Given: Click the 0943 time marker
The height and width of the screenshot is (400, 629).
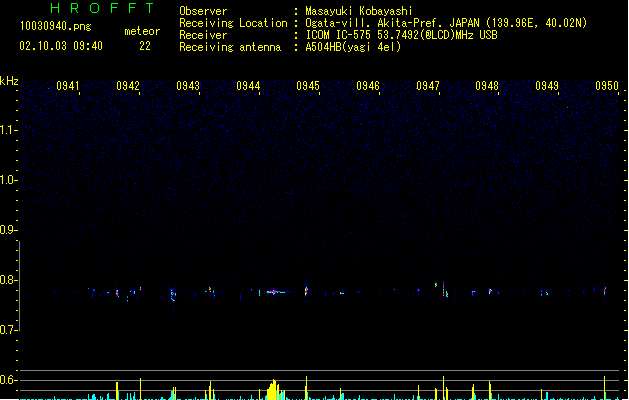Looking at the screenshot, I should [x=188, y=86].
